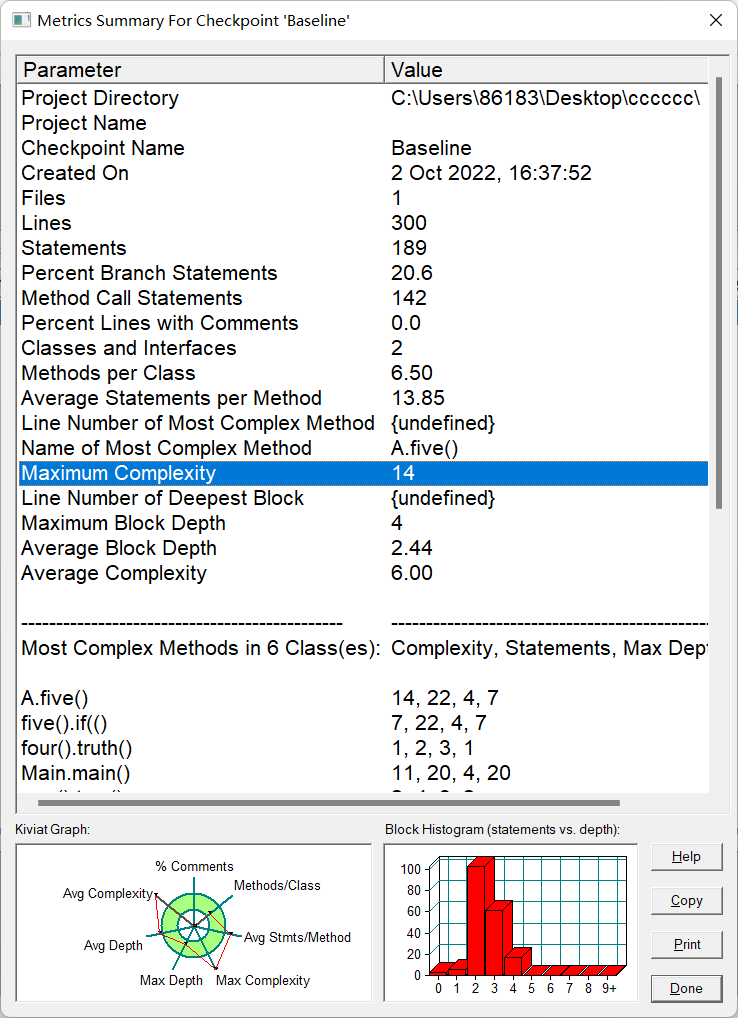The height and width of the screenshot is (1018, 738).
Task: Select the Checkpoint Name row
Action: click(363, 148)
